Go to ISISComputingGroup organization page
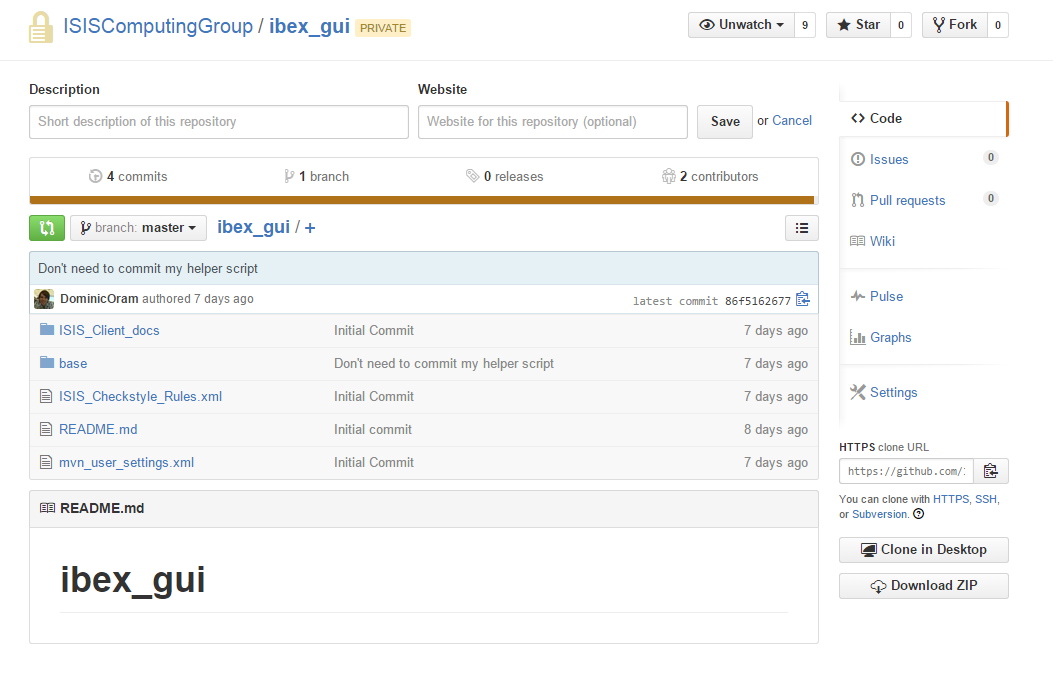 point(158,26)
